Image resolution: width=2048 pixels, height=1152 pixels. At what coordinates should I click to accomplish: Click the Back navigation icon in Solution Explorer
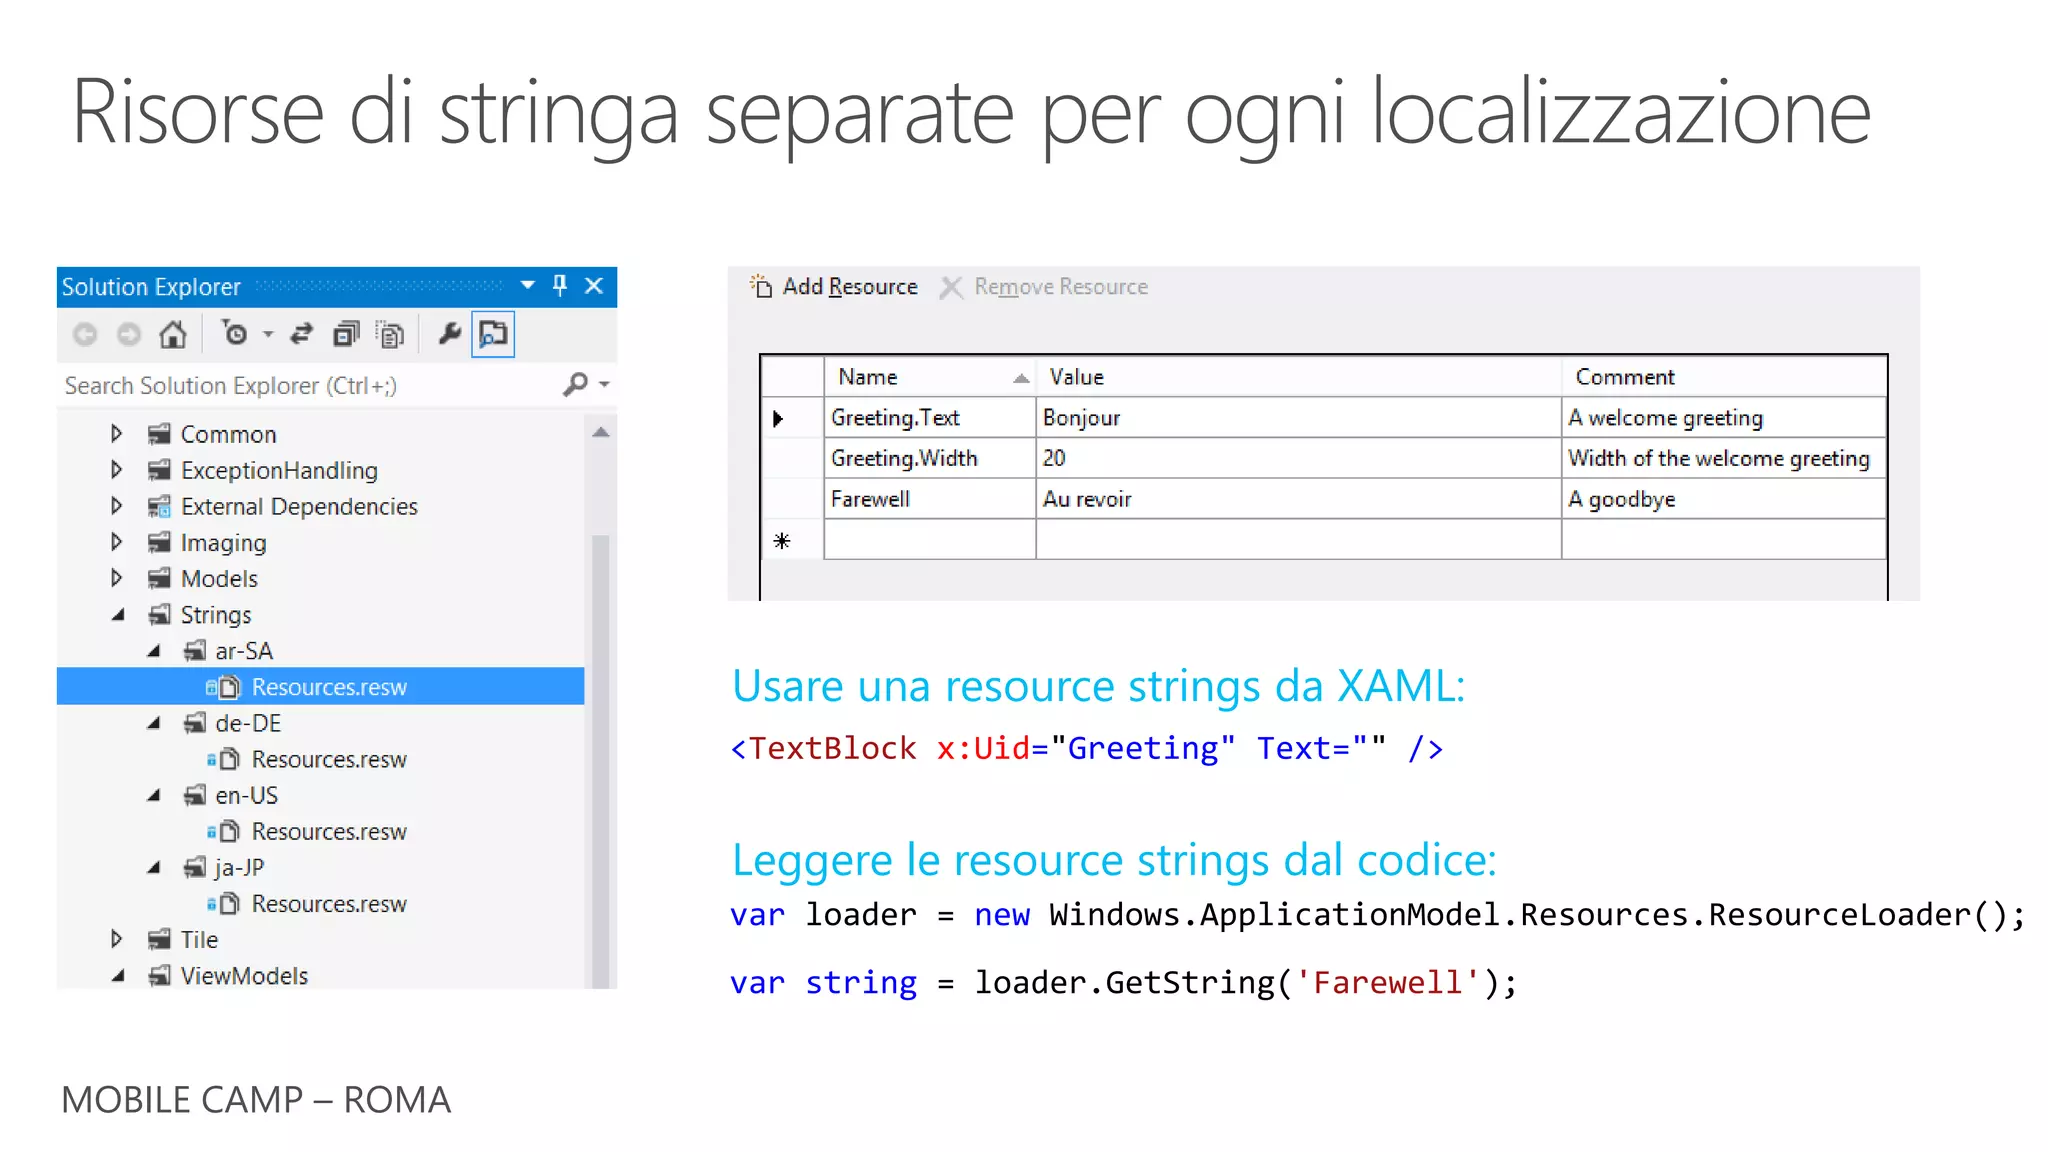pos(85,334)
